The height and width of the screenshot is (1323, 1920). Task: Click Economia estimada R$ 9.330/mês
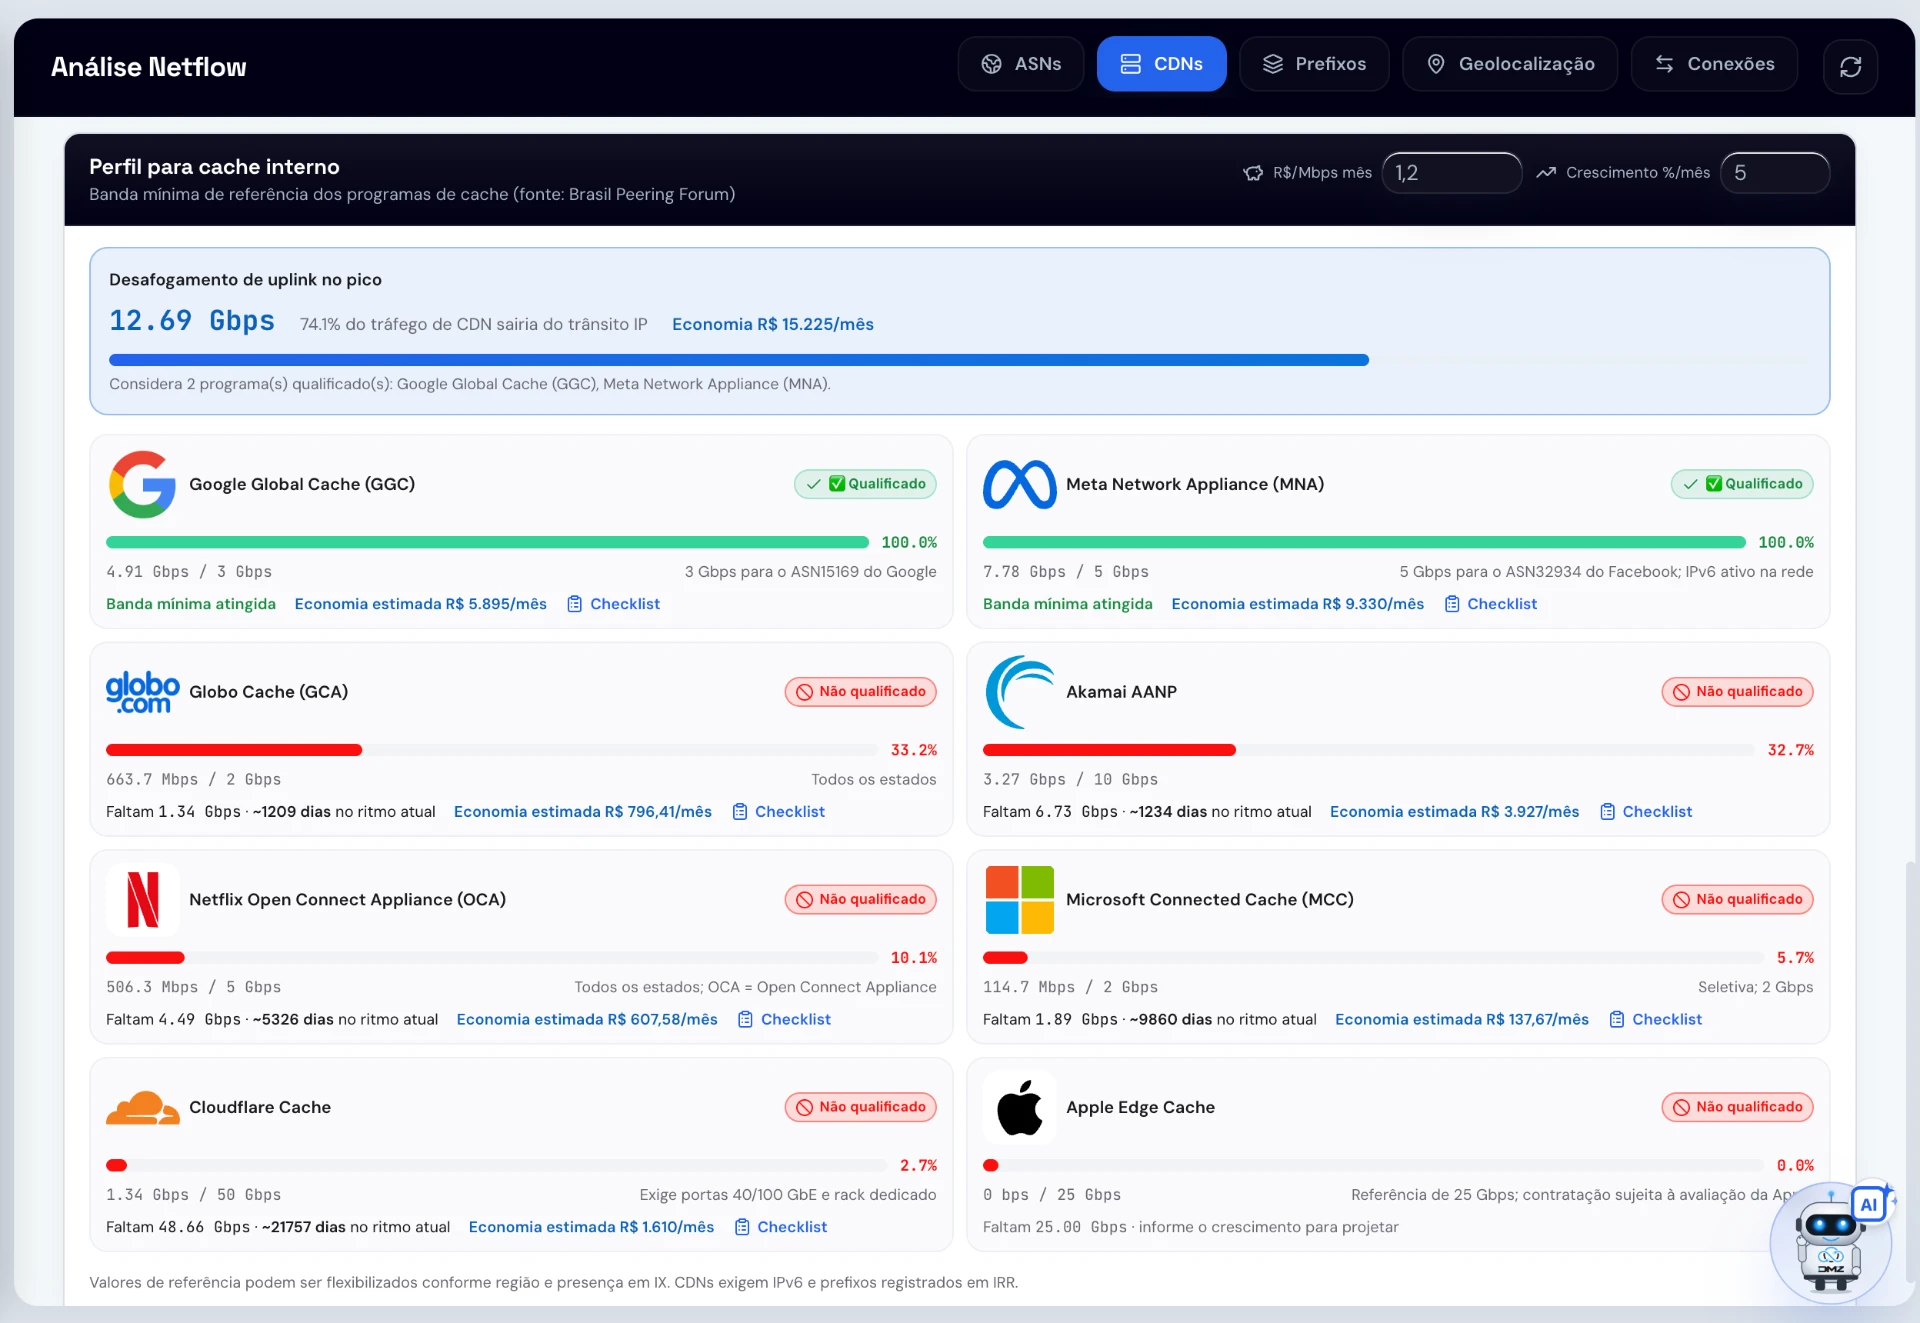[x=1298, y=604]
